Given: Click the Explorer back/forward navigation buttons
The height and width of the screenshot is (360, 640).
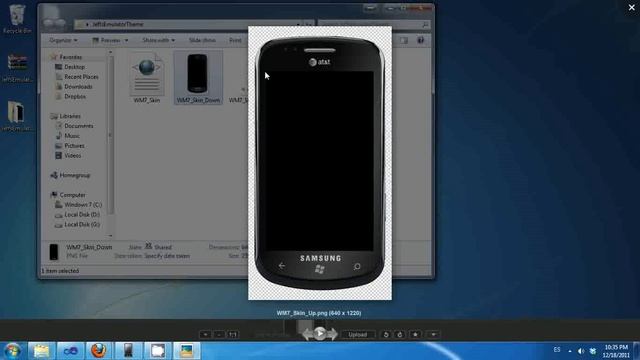Looking at the screenshot, I should point(54,24).
